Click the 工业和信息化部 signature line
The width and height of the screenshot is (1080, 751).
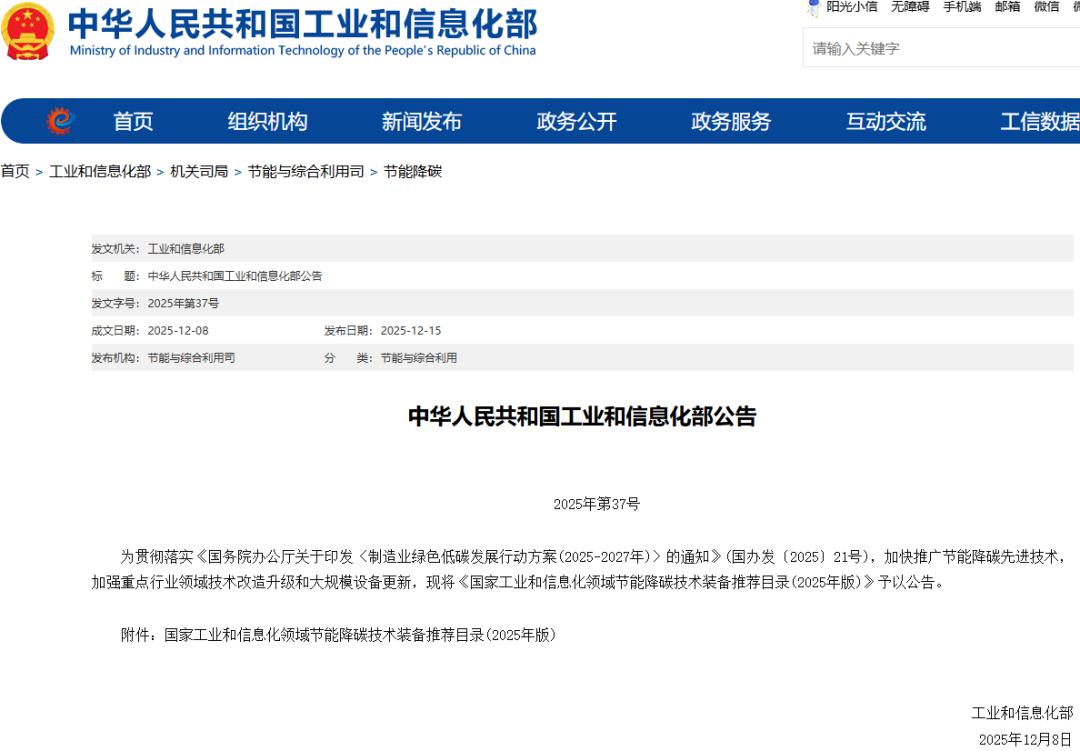[1022, 712]
